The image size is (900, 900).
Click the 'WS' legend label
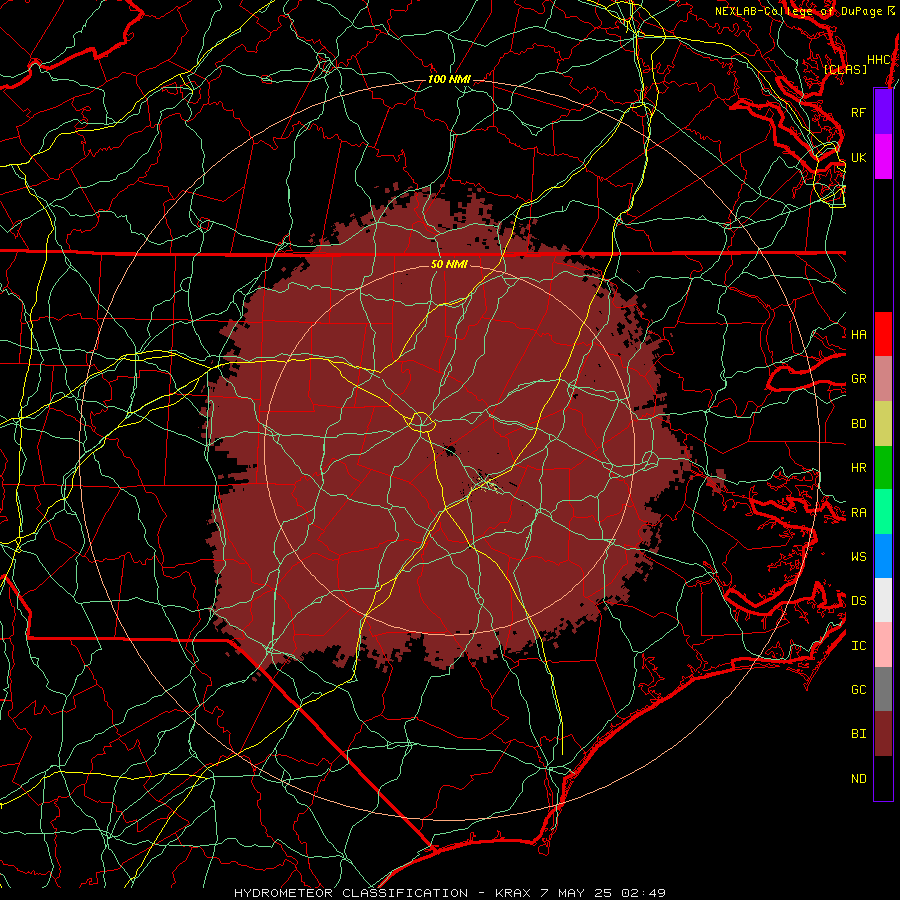coord(858,556)
